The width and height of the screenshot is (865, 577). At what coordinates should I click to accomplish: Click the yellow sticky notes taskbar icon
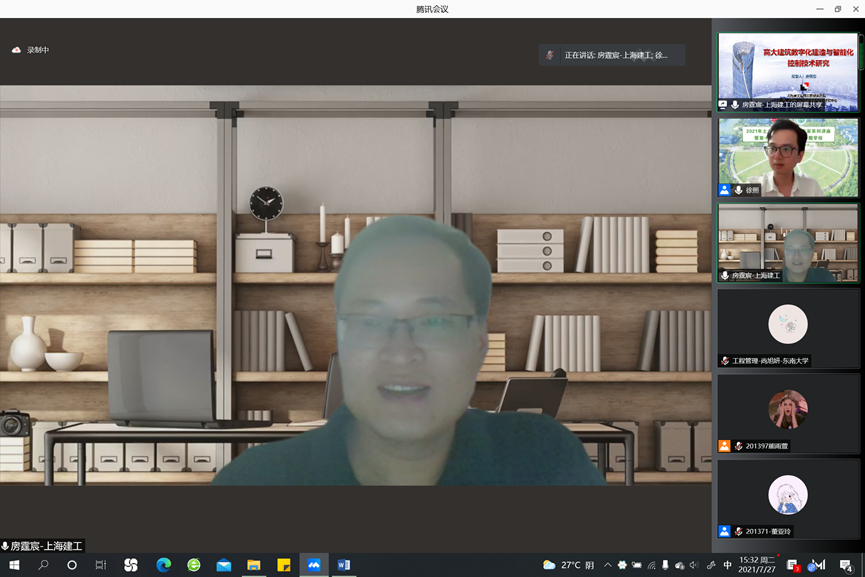point(283,565)
